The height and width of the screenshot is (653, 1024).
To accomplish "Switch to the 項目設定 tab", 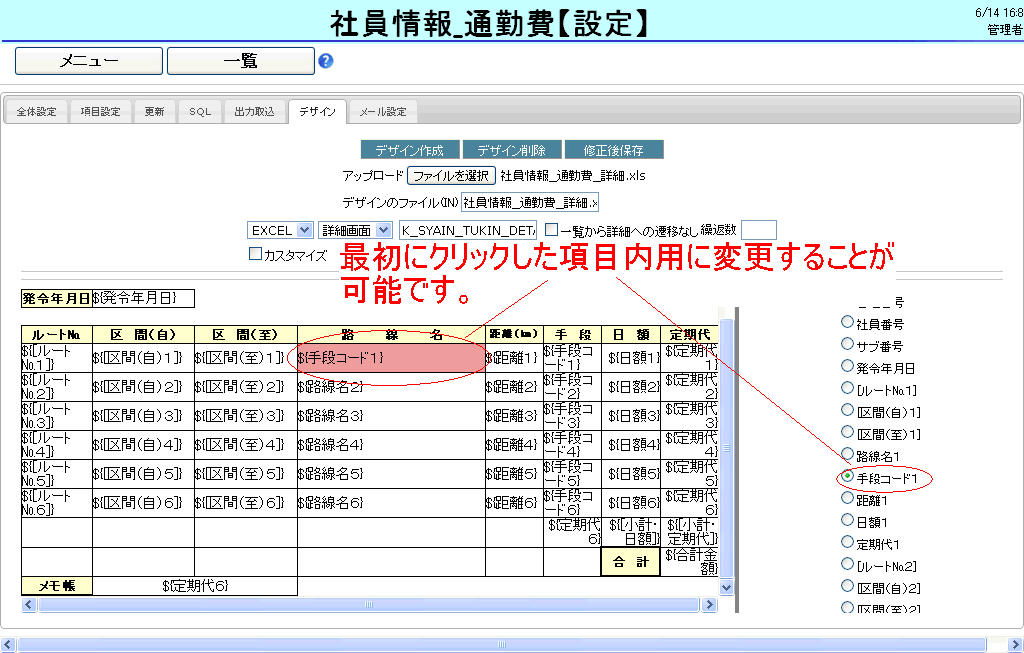I will tap(100, 112).
